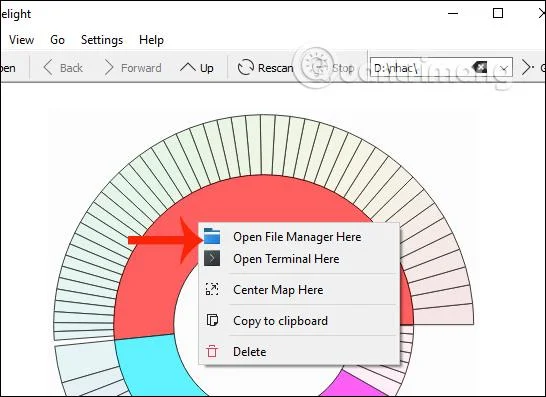Select Open File Manager Here
546x397 pixels.
[299, 237]
